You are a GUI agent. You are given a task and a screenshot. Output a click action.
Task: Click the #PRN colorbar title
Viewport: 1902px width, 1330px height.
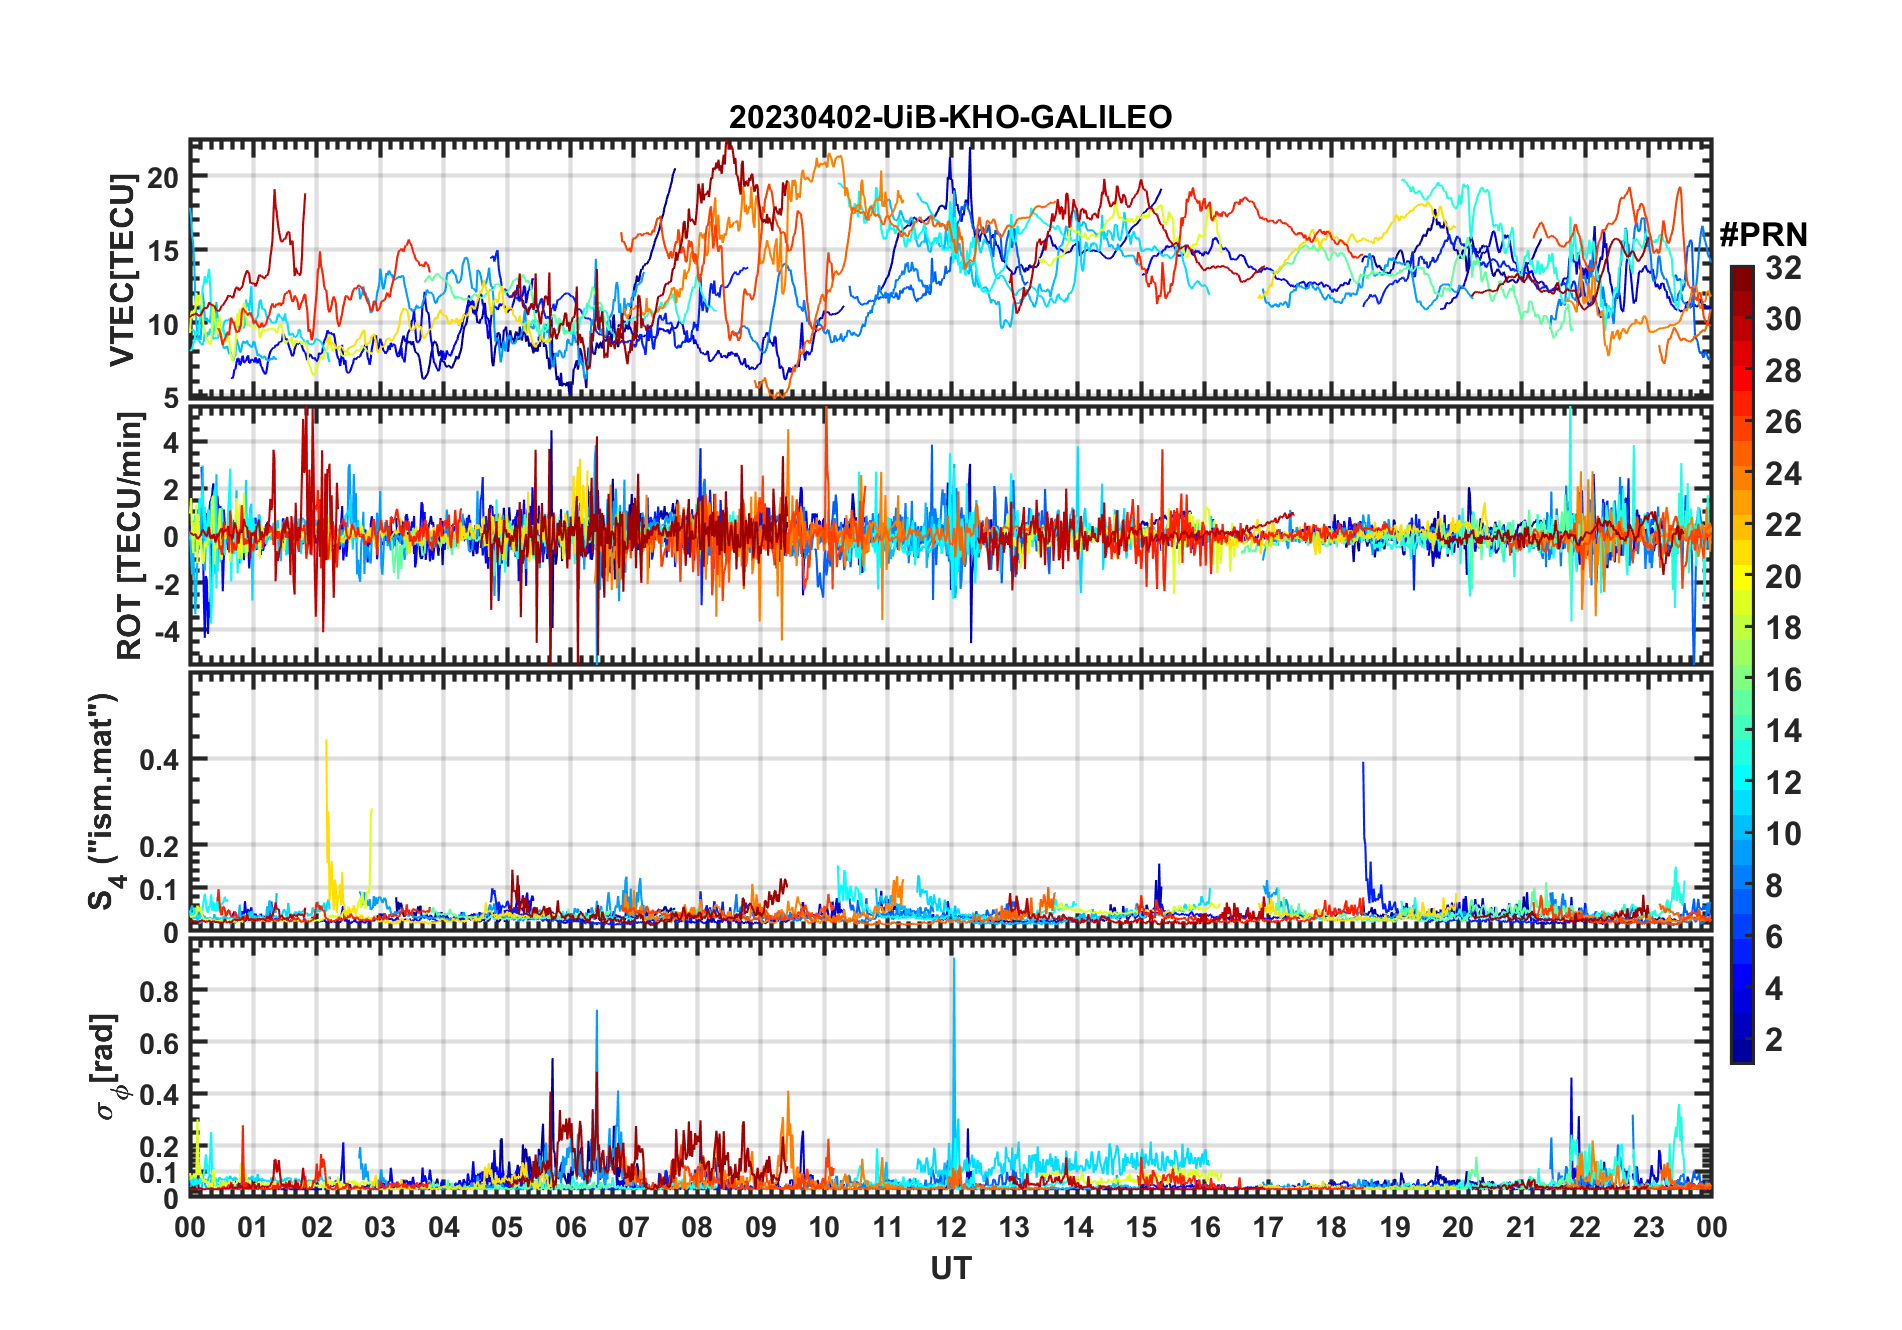pos(1764,235)
